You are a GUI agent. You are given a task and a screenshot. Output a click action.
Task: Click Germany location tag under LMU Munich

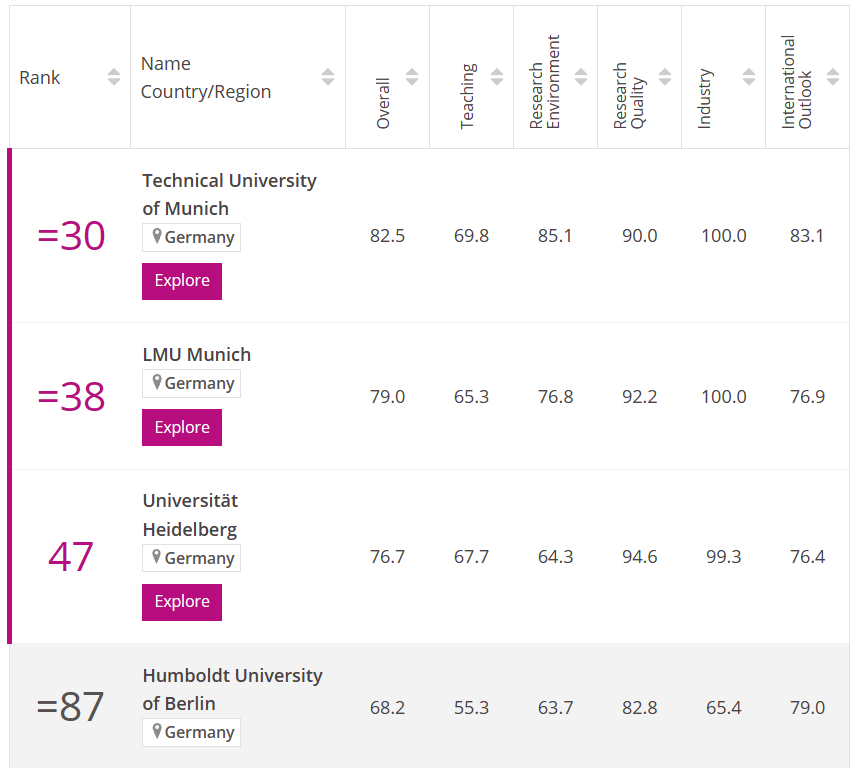click(x=192, y=384)
